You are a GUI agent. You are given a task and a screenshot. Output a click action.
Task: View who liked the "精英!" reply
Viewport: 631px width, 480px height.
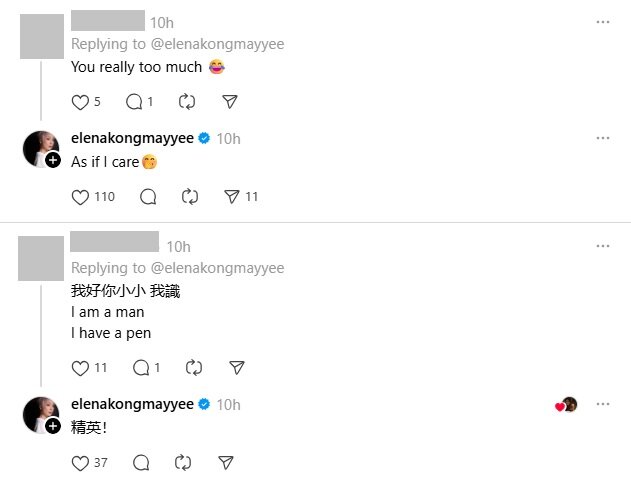pos(566,405)
